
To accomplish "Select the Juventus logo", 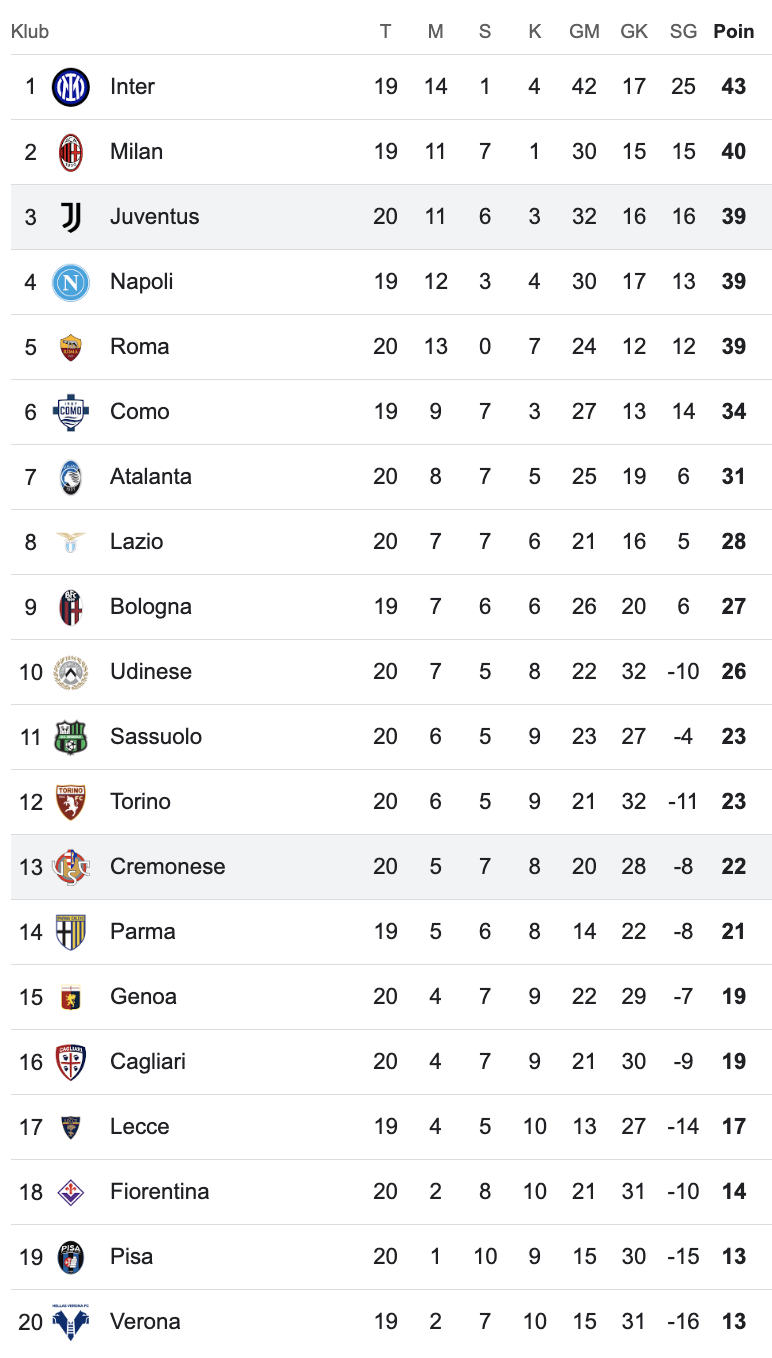I will [71, 217].
